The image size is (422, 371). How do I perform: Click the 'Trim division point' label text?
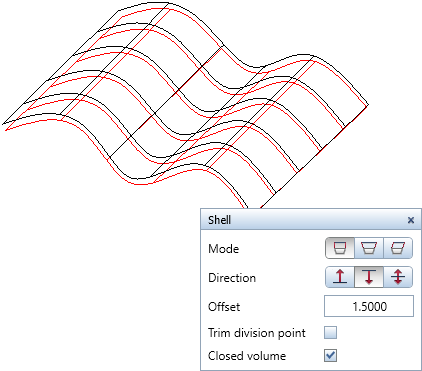point(257,333)
